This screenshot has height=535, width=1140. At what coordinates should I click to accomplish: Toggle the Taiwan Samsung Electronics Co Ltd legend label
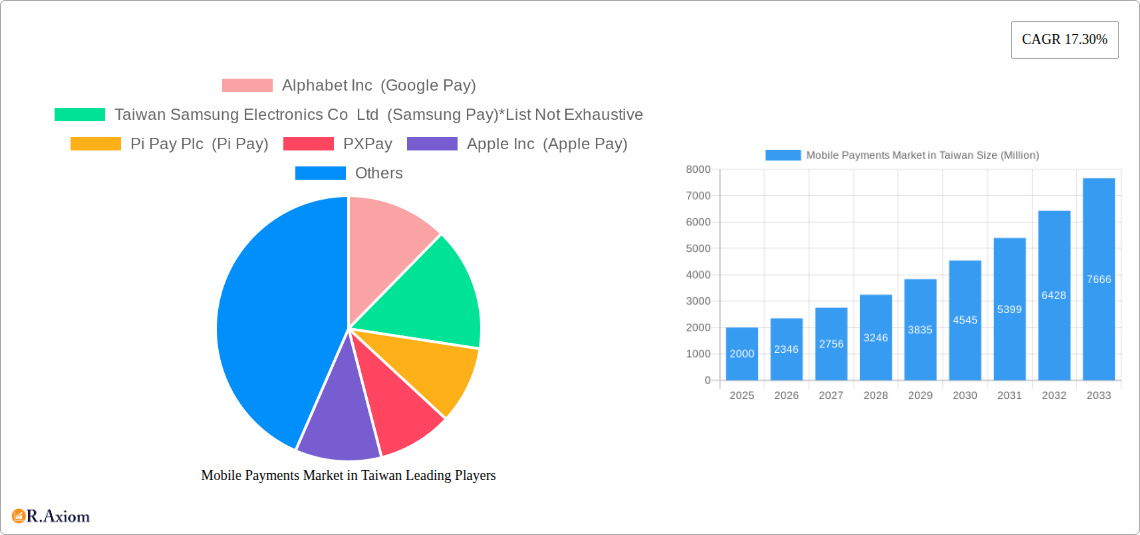(x=379, y=115)
